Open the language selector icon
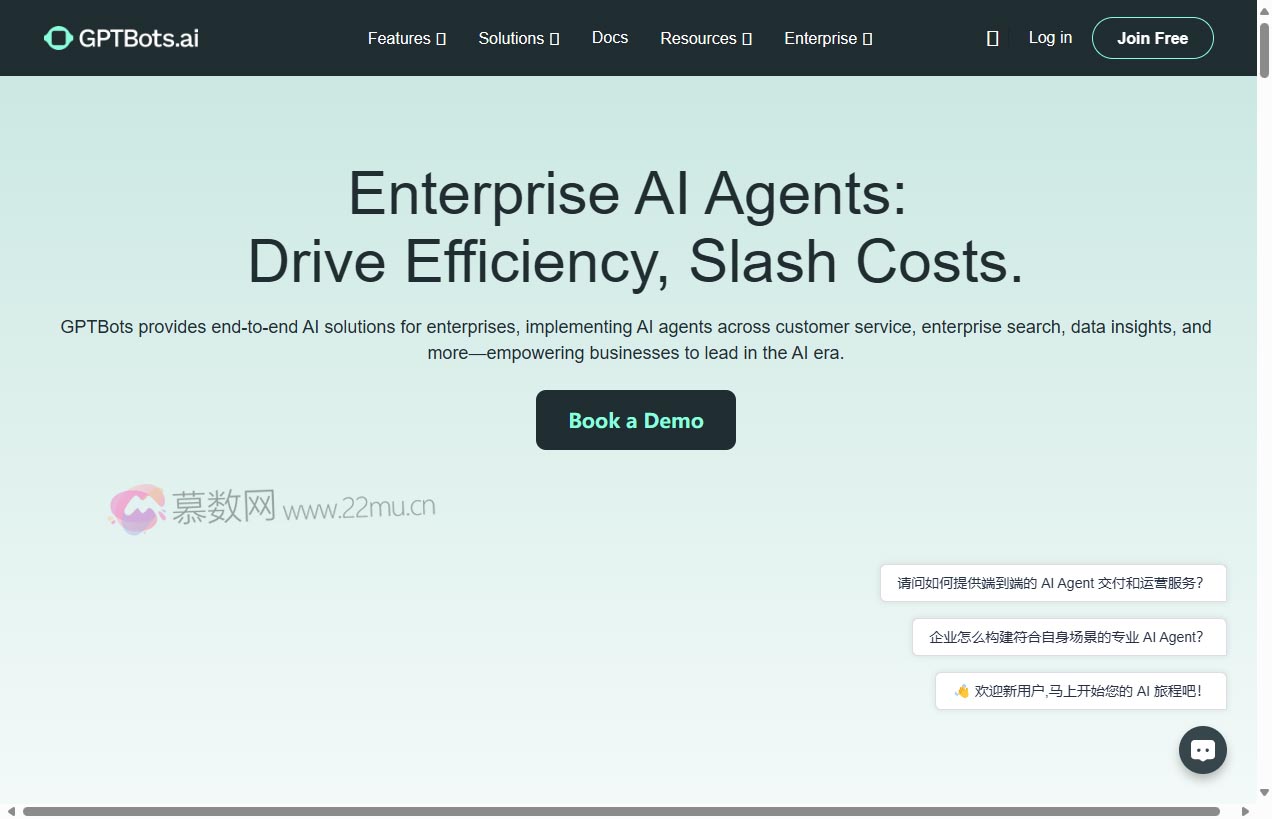 pos(992,37)
